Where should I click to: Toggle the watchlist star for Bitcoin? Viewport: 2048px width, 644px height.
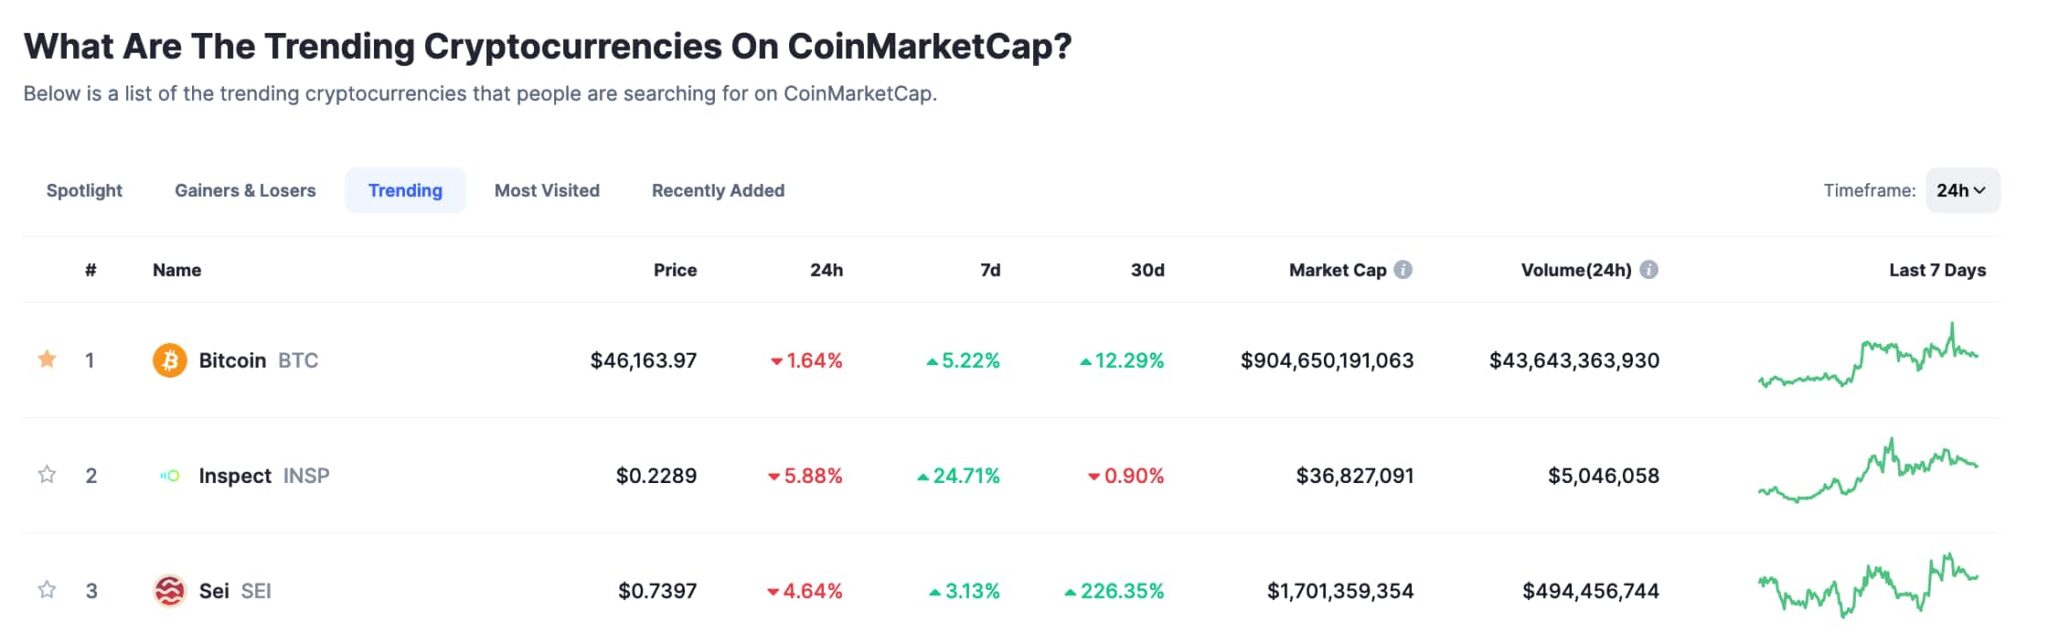(x=46, y=359)
